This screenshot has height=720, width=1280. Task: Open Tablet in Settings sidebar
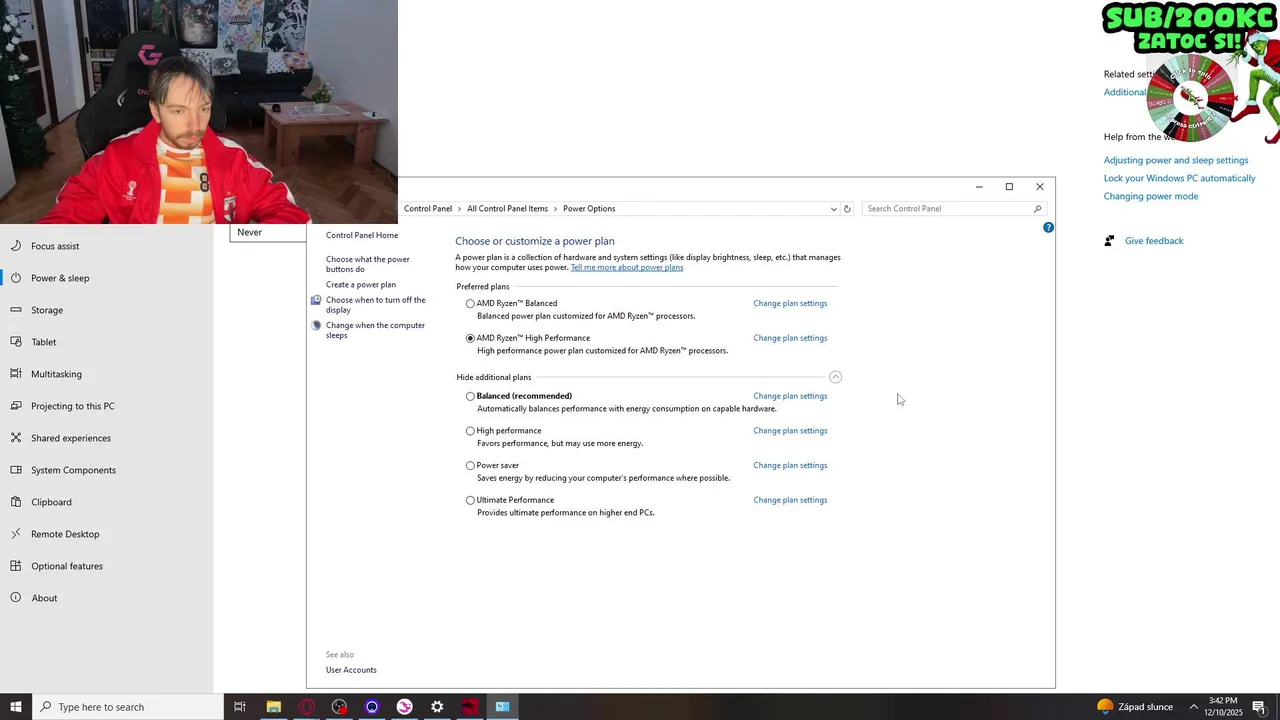tap(106, 342)
